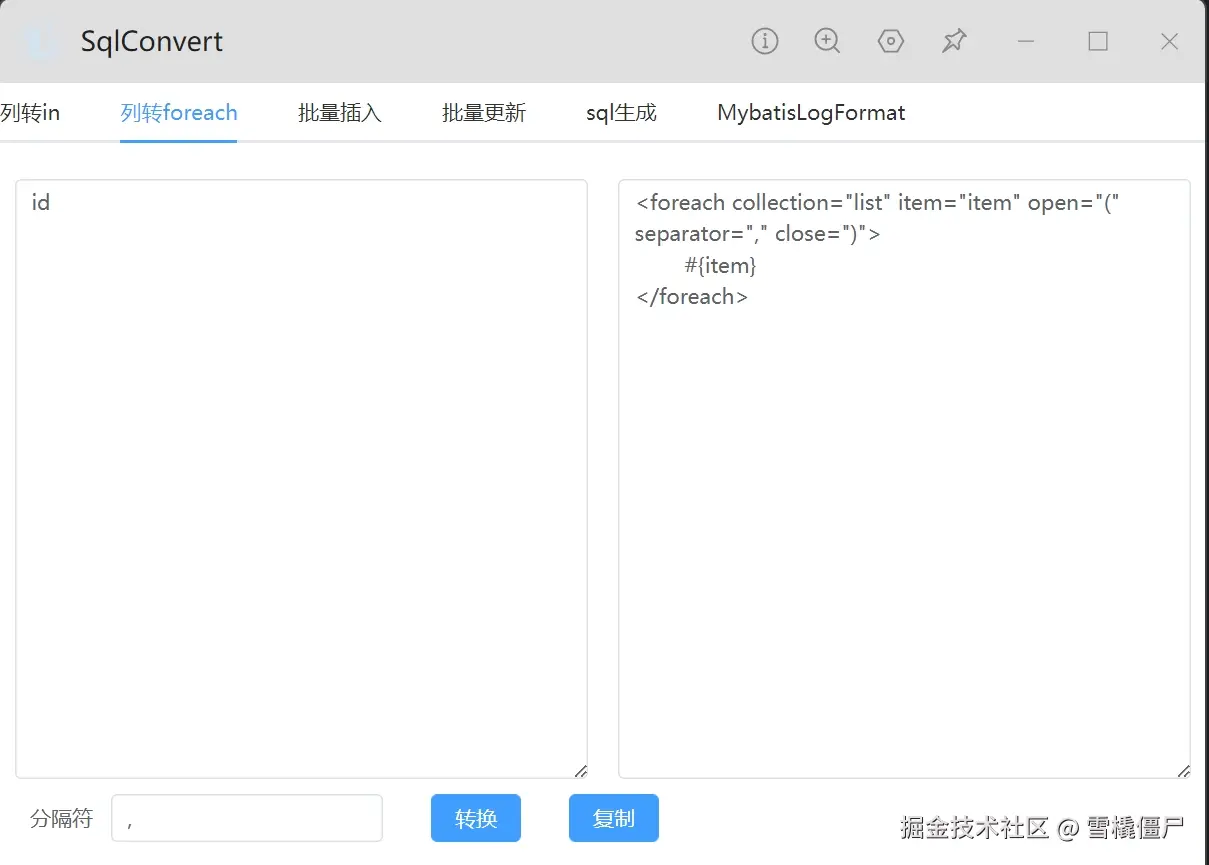This screenshot has width=1209, height=865.
Task: Pin the SqlConvert window on top
Action: tap(954, 41)
